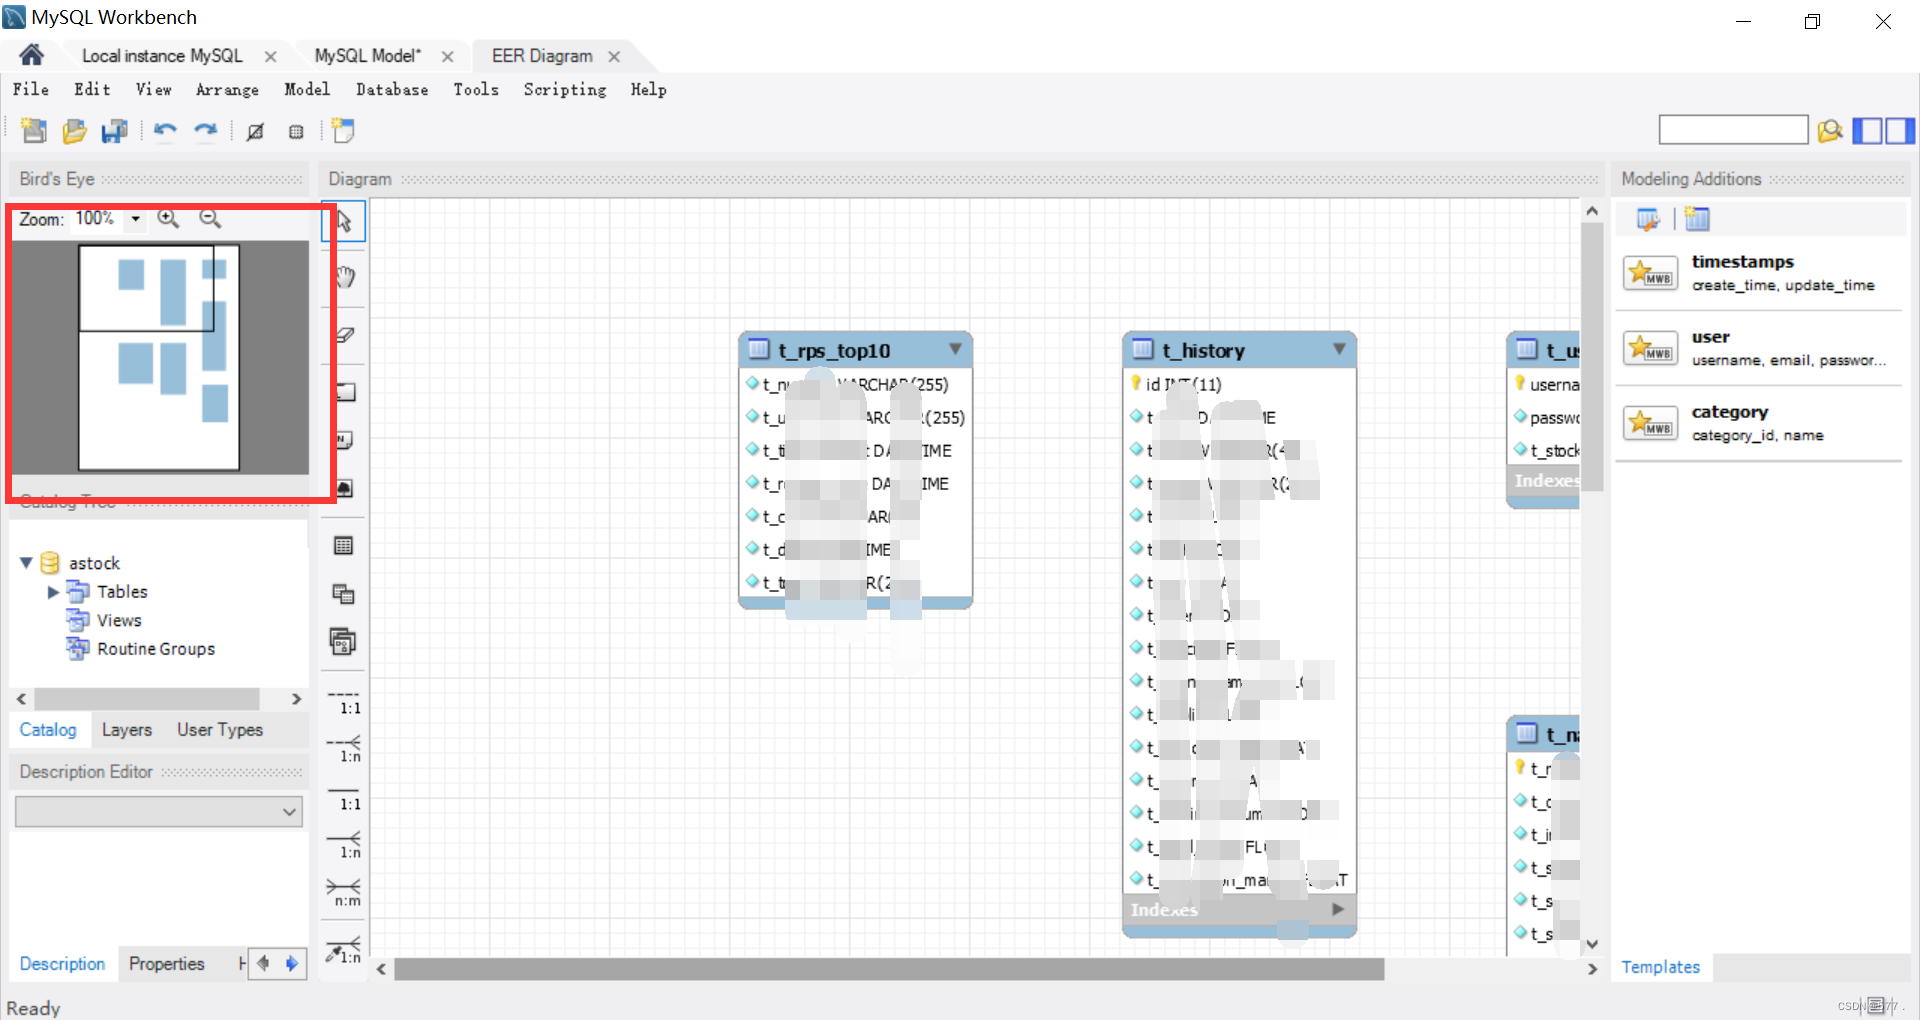
Task: Redo the last undone action
Action: point(205,131)
